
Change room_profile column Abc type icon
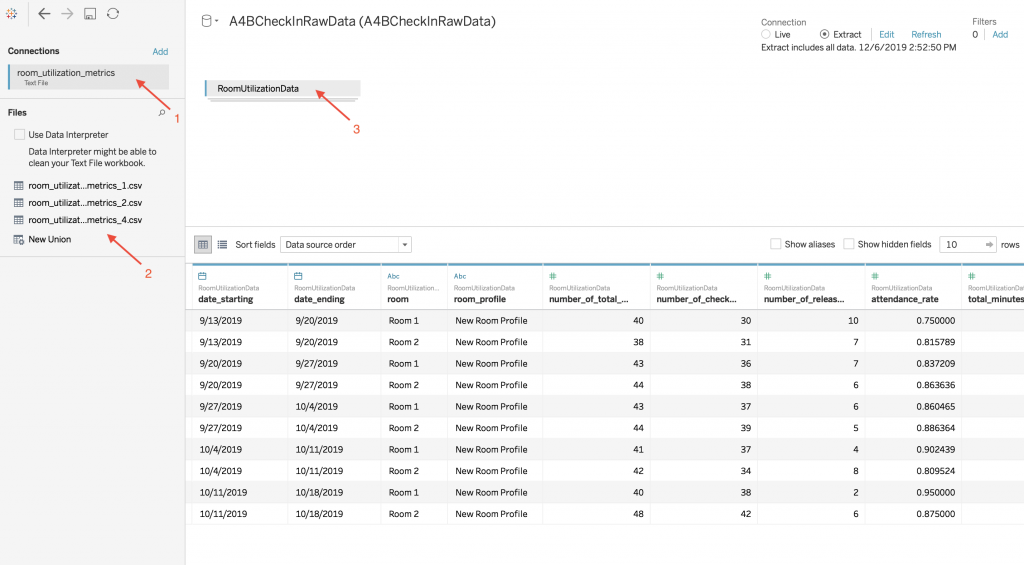coord(460,276)
